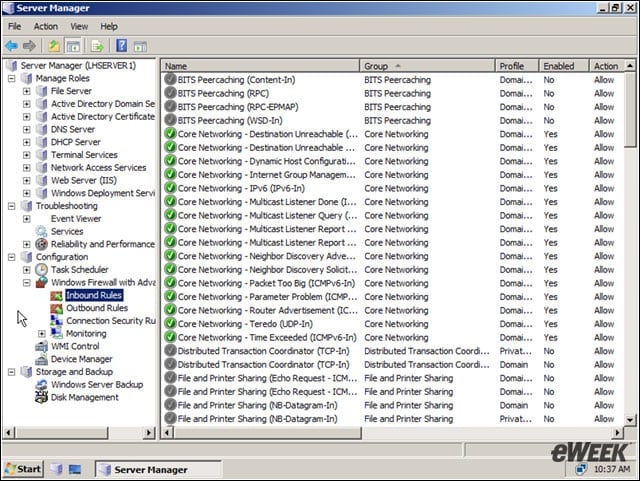Expand the Task Scheduler node
The height and width of the screenshot is (481, 640).
tap(27, 270)
